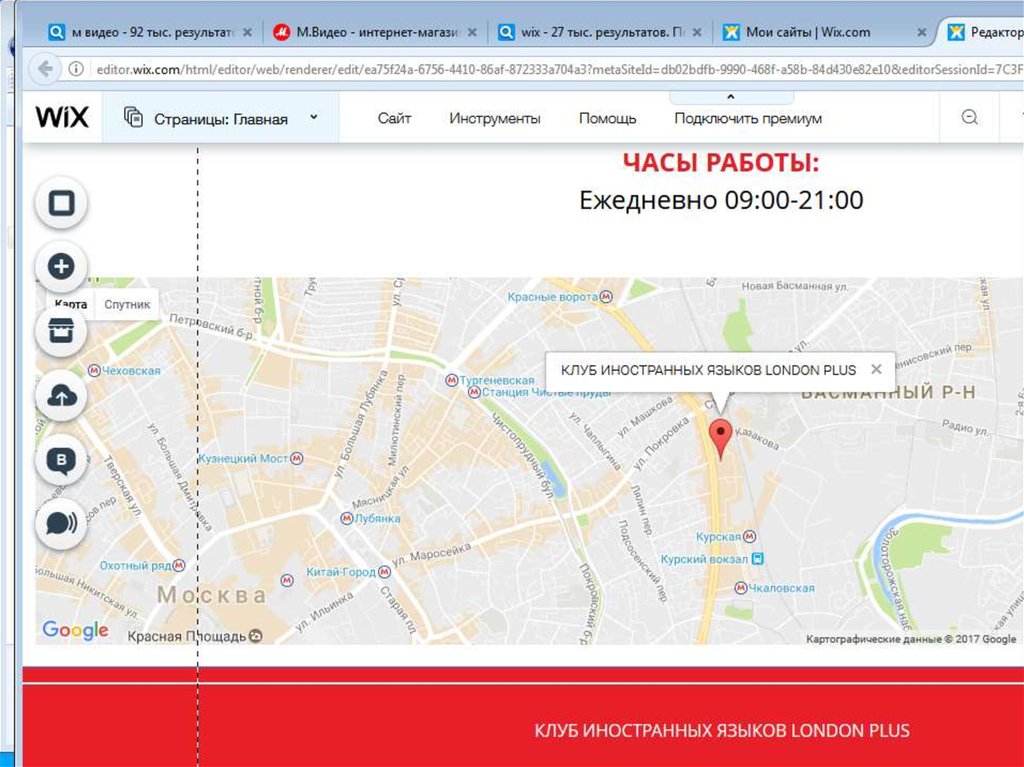Screen dimensions: 1024x767
Task: Click the Google logo on the map
Action: pyautogui.click(x=75, y=630)
